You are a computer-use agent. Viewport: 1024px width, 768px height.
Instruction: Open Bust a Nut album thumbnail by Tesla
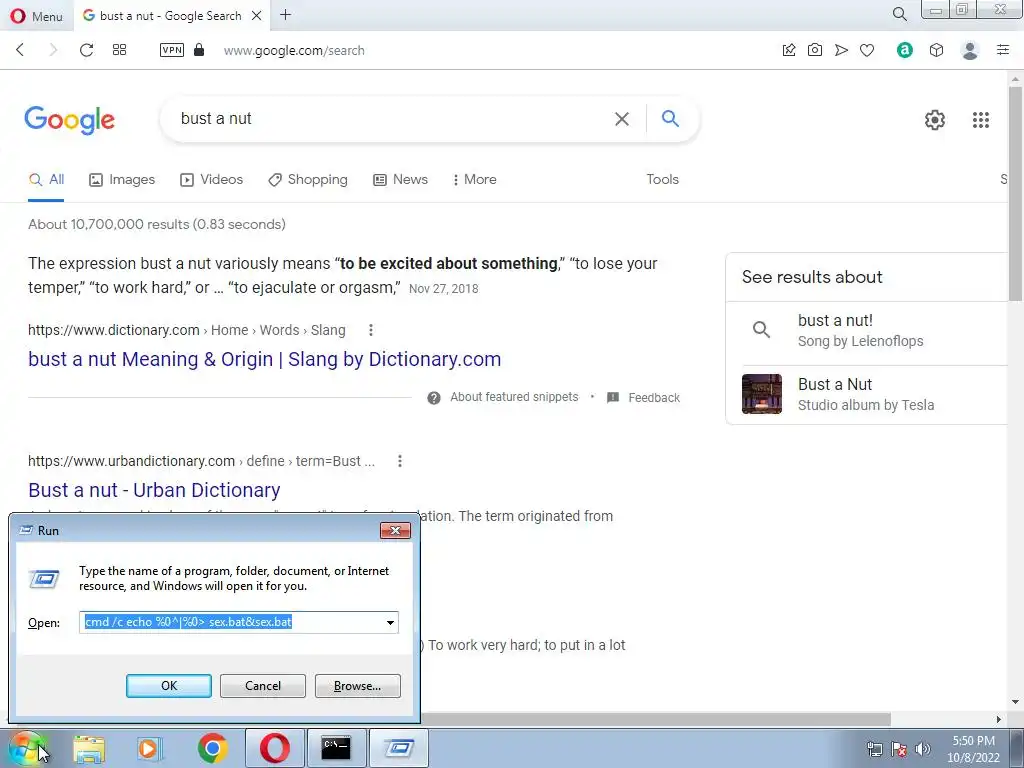(x=761, y=394)
